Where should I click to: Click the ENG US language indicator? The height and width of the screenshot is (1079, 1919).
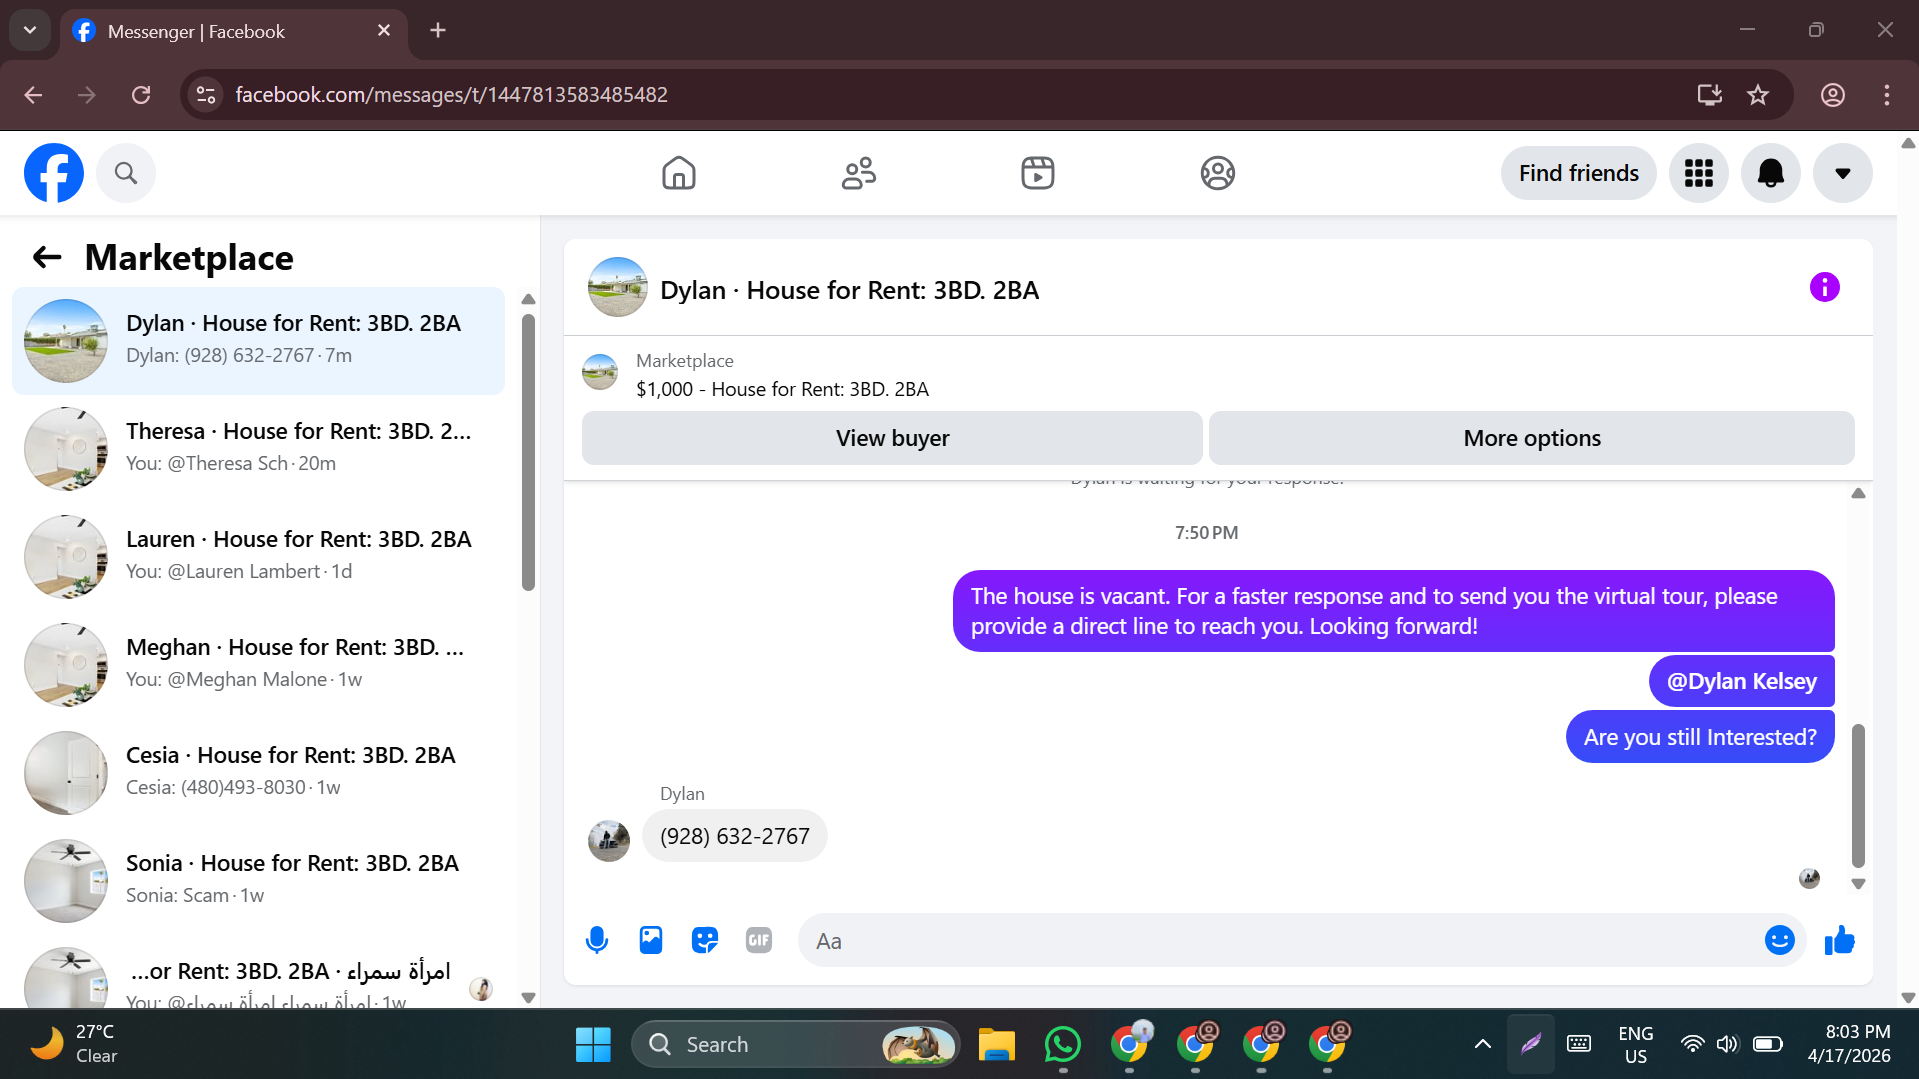coord(1635,1044)
